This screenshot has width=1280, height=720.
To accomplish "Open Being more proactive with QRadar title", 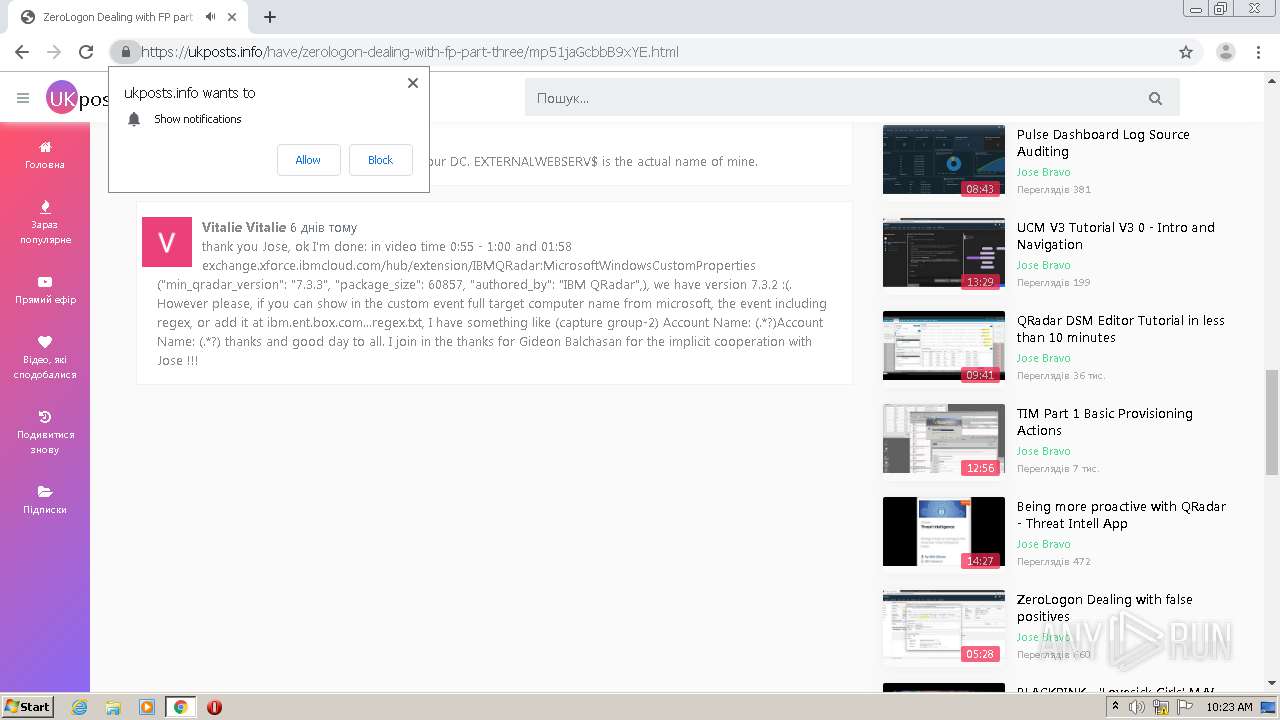I will pos(1121,515).
